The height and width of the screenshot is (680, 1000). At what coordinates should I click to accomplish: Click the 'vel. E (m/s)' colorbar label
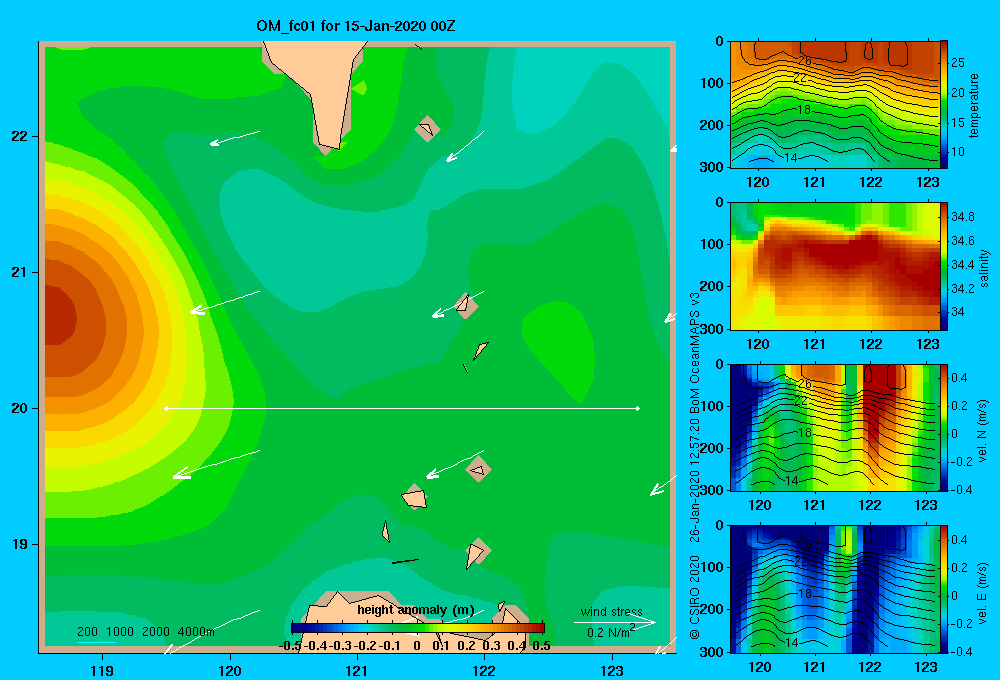pyautogui.click(x=982, y=592)
